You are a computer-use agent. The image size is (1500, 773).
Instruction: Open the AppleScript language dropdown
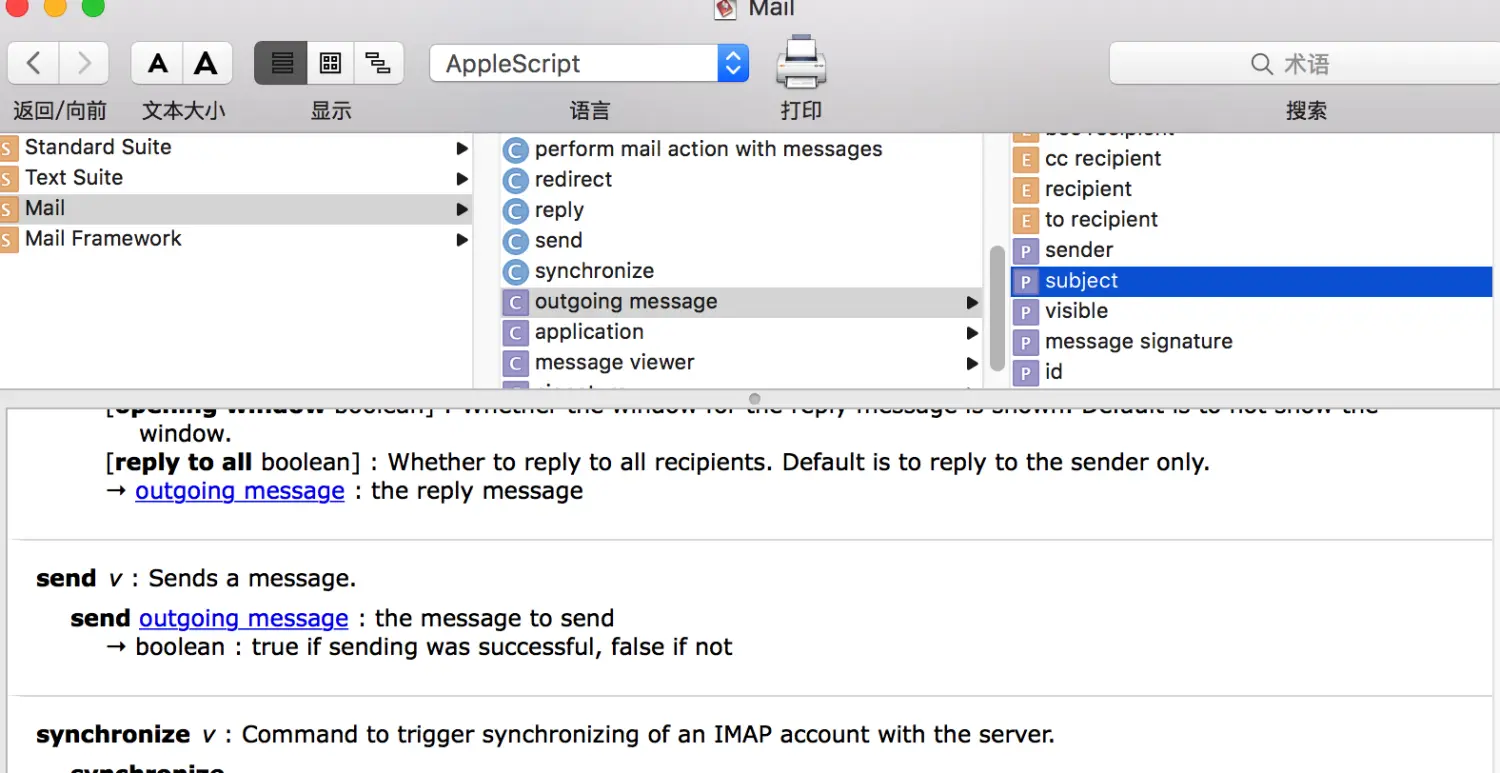[589, 64]
